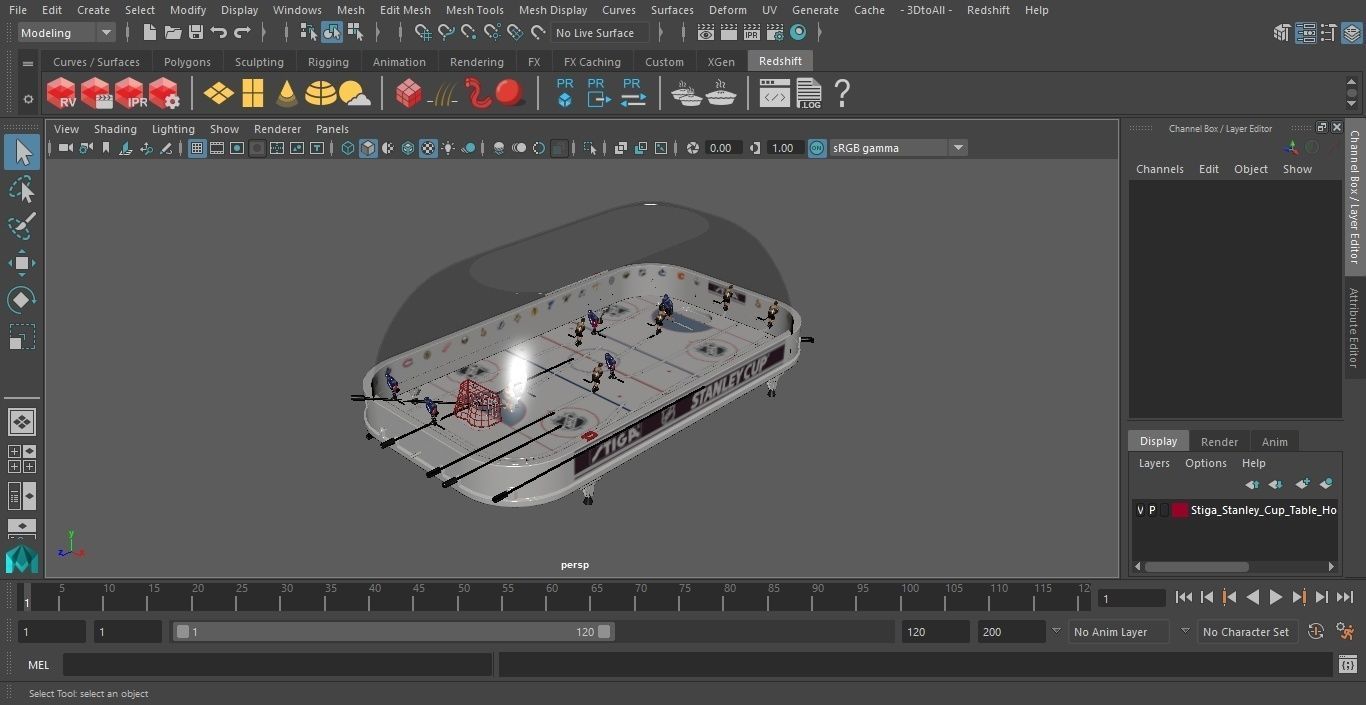Screen dimensions: 1366x705
Task: Click the red sphere Redshift material icon
Action: click(x=510, y=93)
